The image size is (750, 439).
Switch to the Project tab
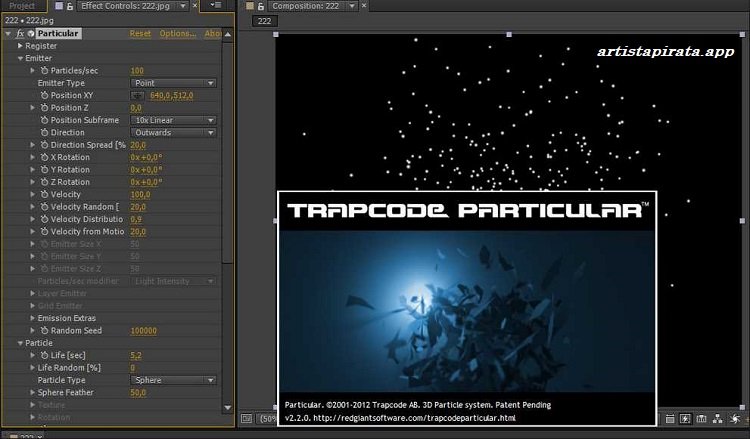pos(22,6)
